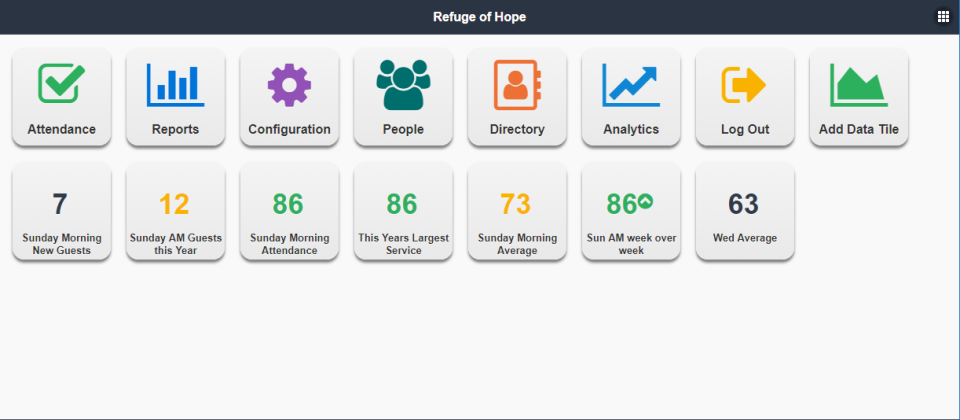The width and height of the screenshot is (960, 420).
Task: Click the Add Data Tile icon
Action: click(858, 85)
